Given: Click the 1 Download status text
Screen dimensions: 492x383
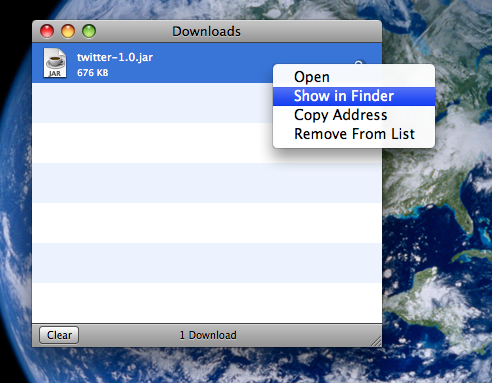Looking at the screenshot, I should (208, 335).
